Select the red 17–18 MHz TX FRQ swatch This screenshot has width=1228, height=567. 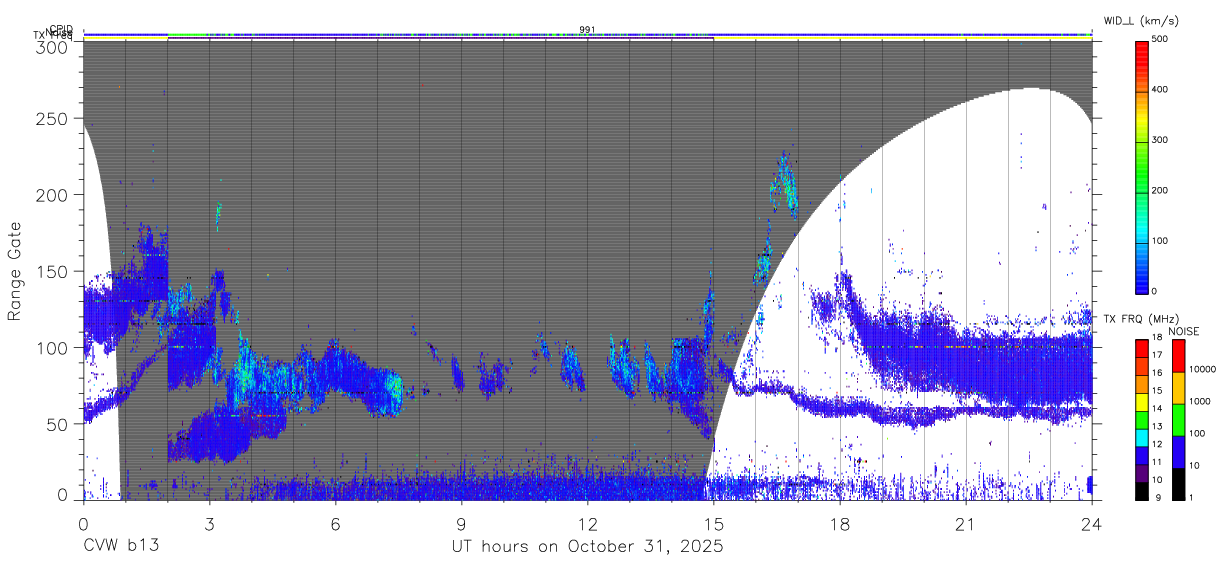coord(1142,348)
